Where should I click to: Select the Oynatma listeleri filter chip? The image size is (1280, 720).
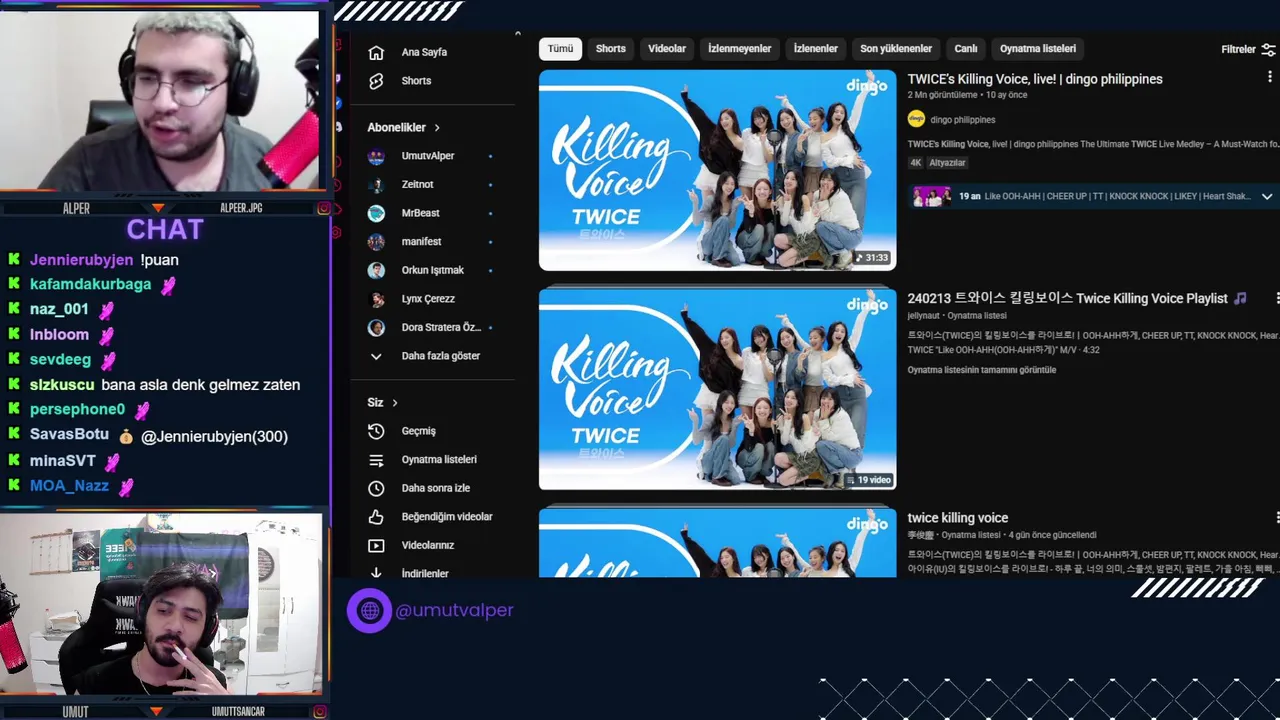click(x=1038, y=49)
